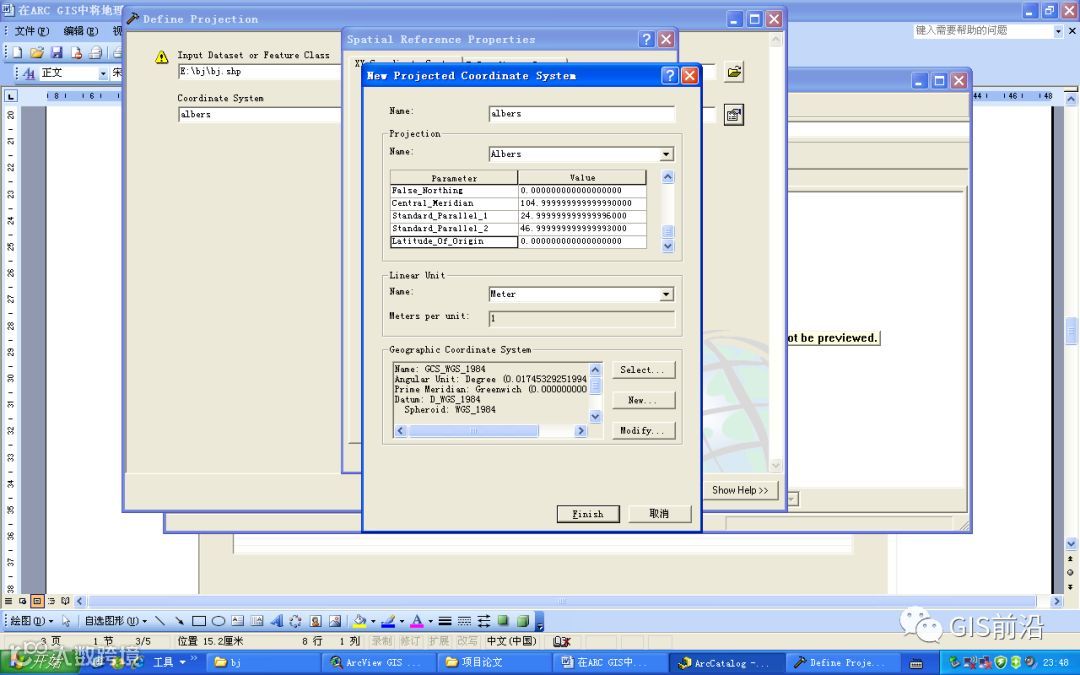Click the 3-D Style icon
The width and height of the screenshot is (1080, 675).
[x=523, y=621]
